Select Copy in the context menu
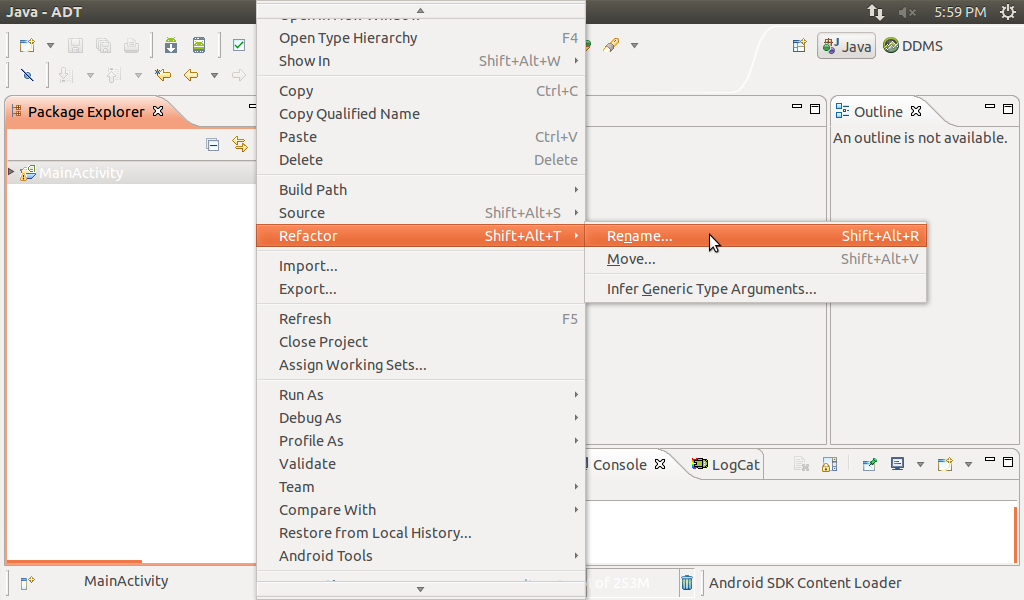The height and width of the screenshot is (600, 1024). [x=421, y=91]
